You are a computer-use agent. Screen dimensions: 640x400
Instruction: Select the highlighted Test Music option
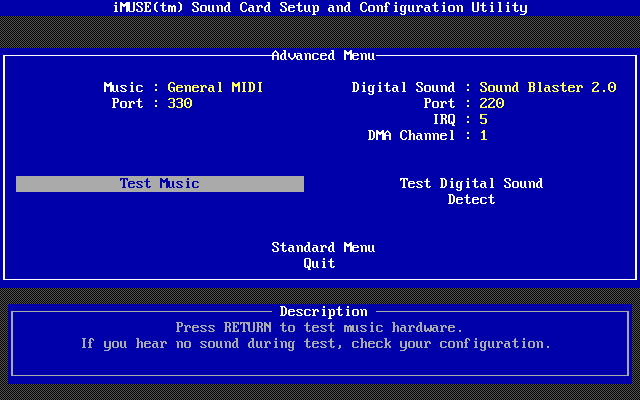click(x=160, y=184)
